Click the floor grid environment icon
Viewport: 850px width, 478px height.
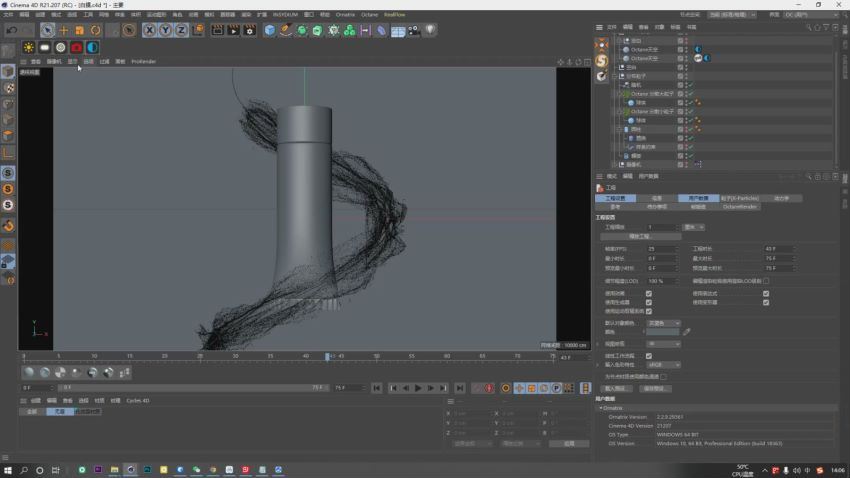tap(398, 31)
